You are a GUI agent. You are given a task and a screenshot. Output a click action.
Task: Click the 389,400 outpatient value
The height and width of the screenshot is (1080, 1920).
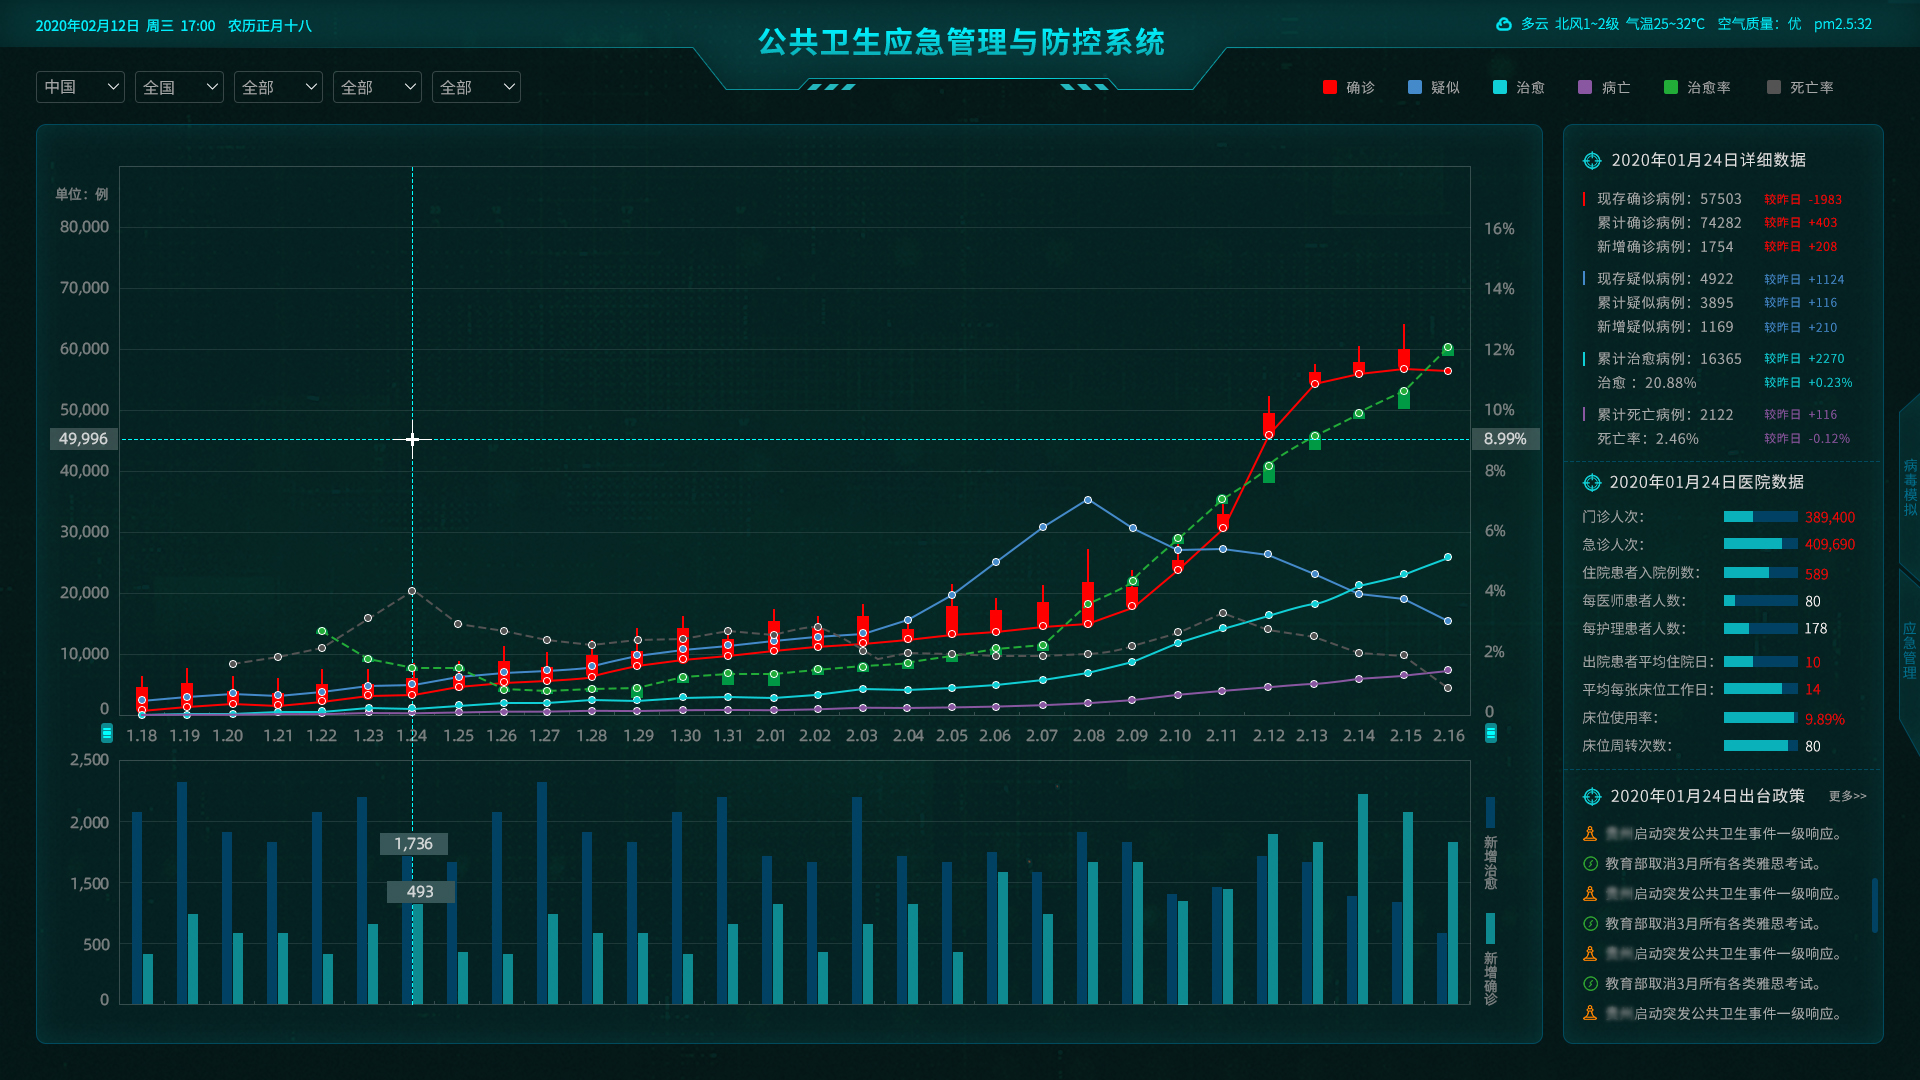(1830, 518)
